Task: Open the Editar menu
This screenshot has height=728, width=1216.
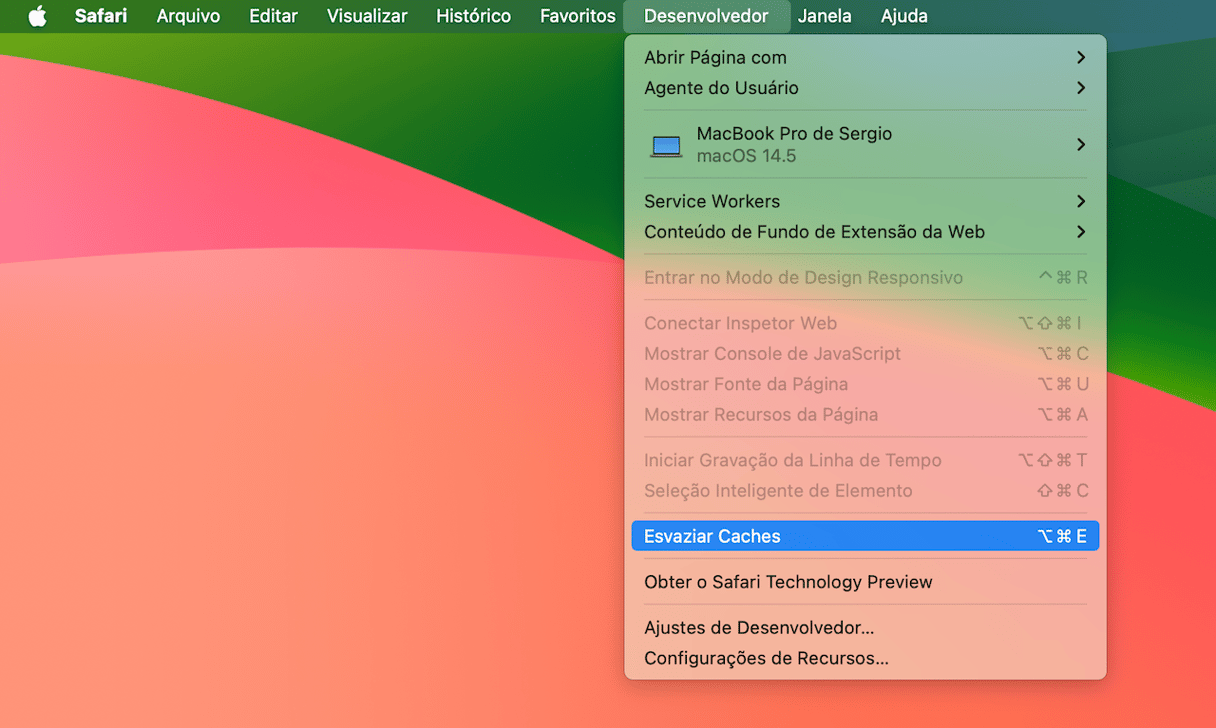Action: (x=273, y=16)
